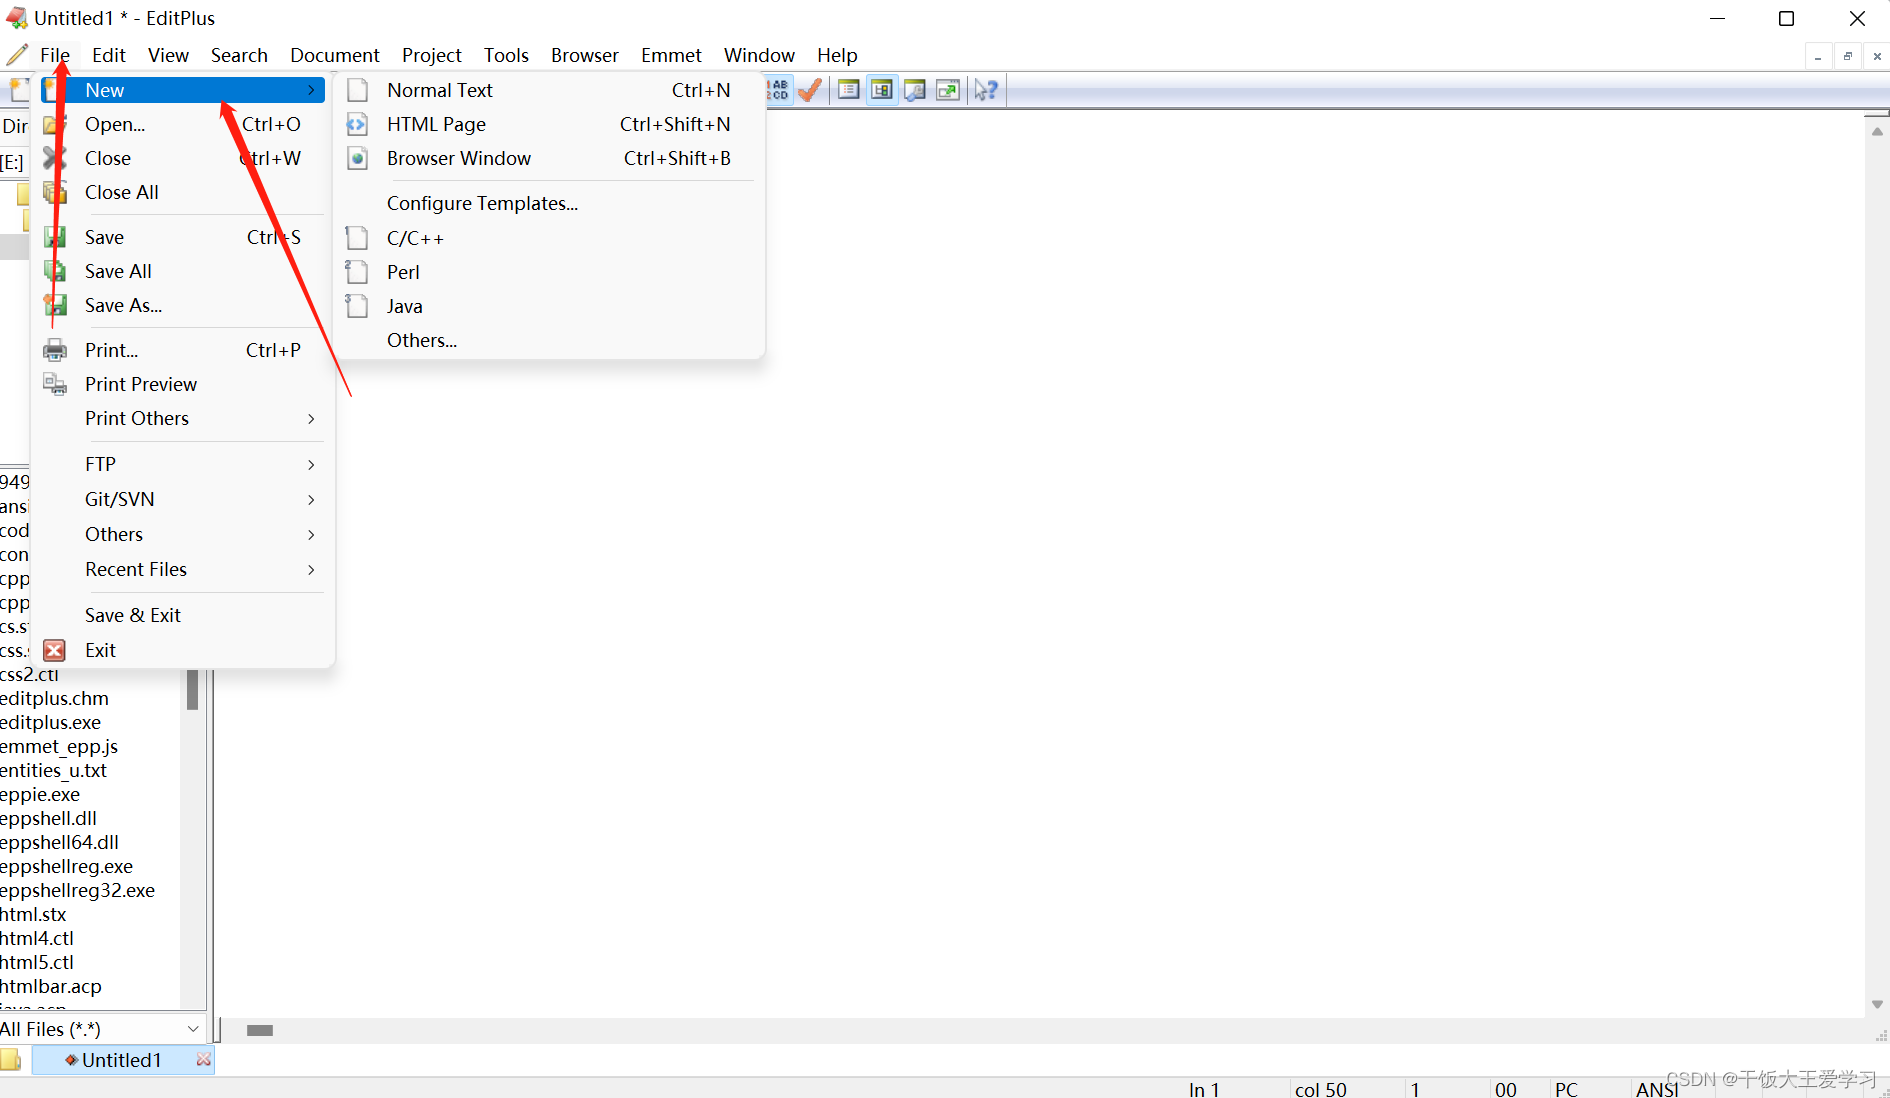
Task: Select html5.ctl in the file list
Action: pos(37,962)
